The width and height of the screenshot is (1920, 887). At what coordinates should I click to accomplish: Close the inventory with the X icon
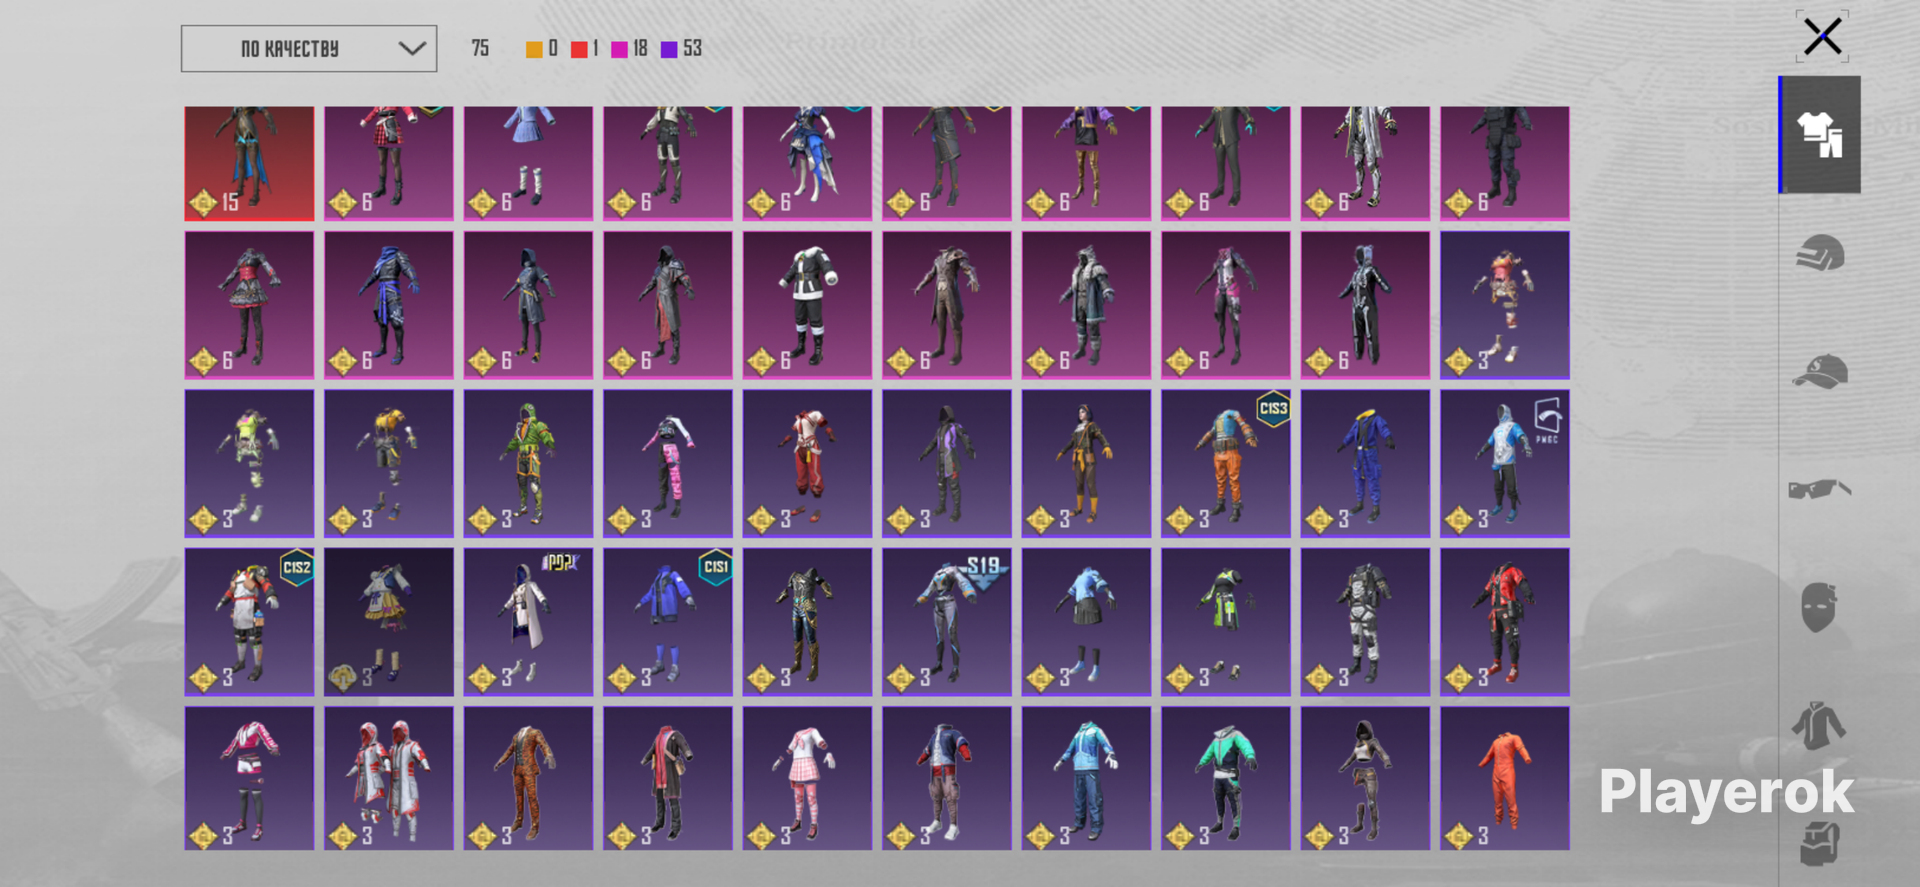click(1822, 37)
